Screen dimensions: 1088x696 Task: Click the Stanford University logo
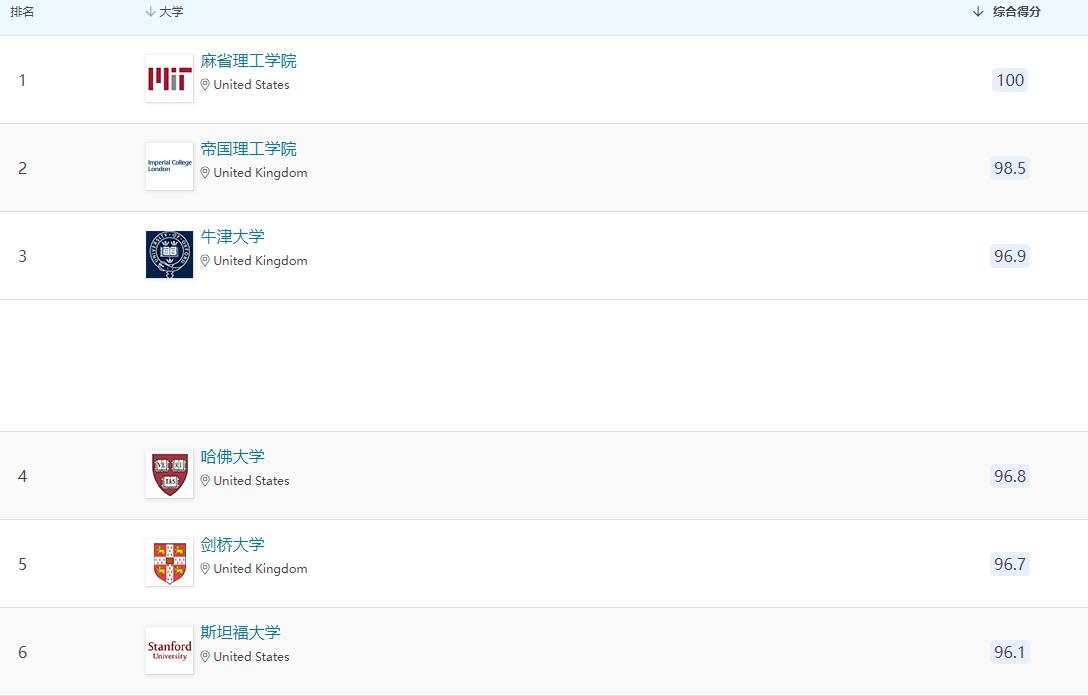pyautogui.click(x=169, y=651)
